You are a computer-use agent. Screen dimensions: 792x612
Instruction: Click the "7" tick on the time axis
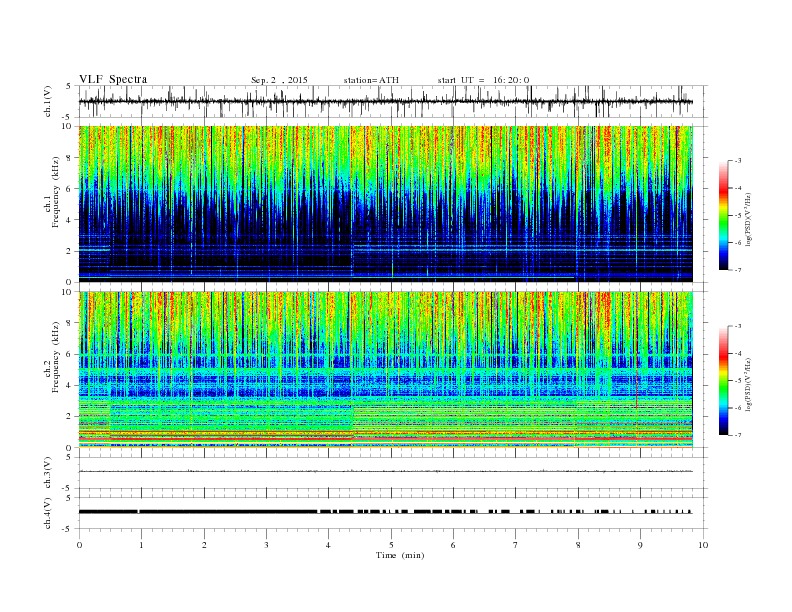click(515, 545)
